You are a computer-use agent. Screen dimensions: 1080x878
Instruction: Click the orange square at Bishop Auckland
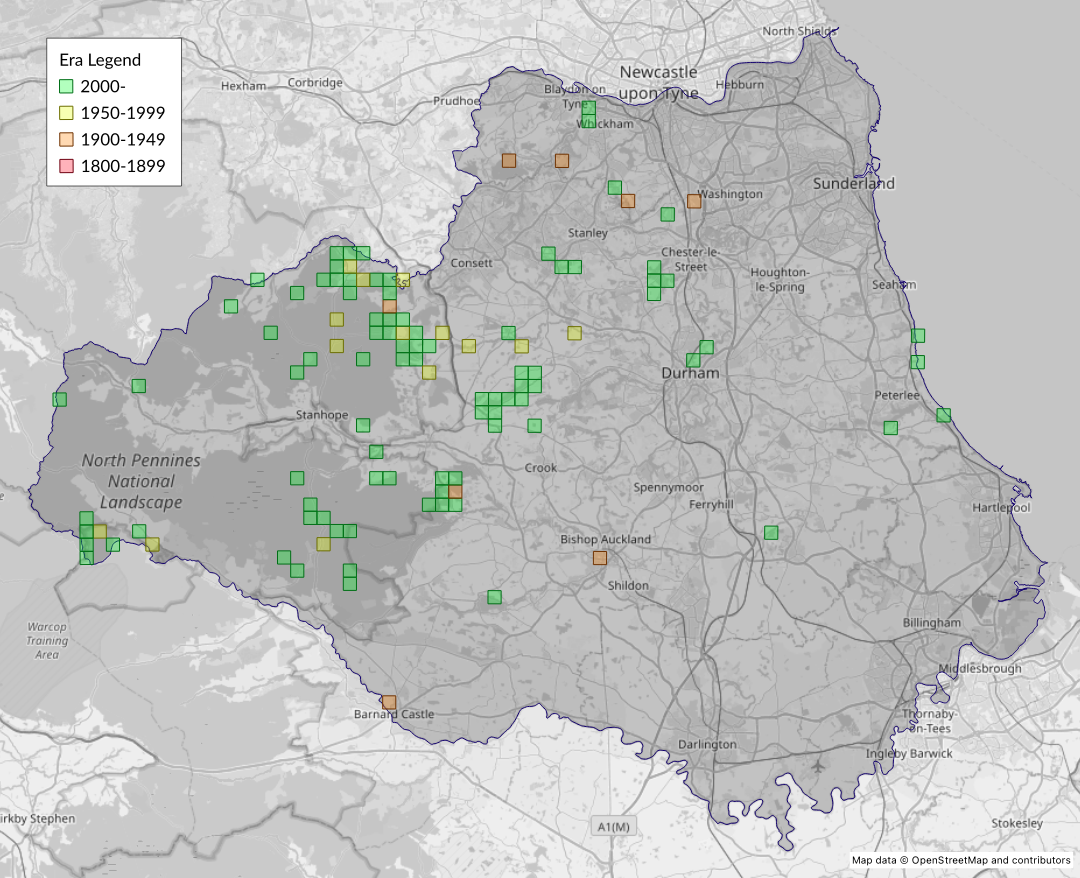point(600,558)
